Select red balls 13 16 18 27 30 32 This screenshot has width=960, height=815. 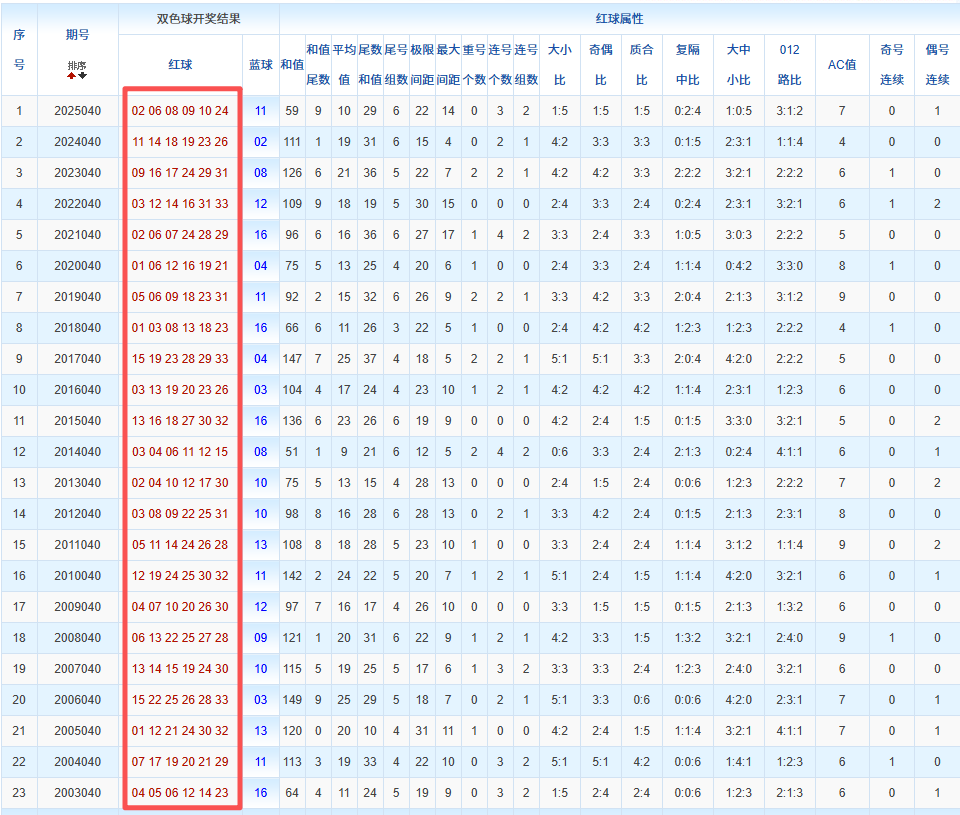180,421
